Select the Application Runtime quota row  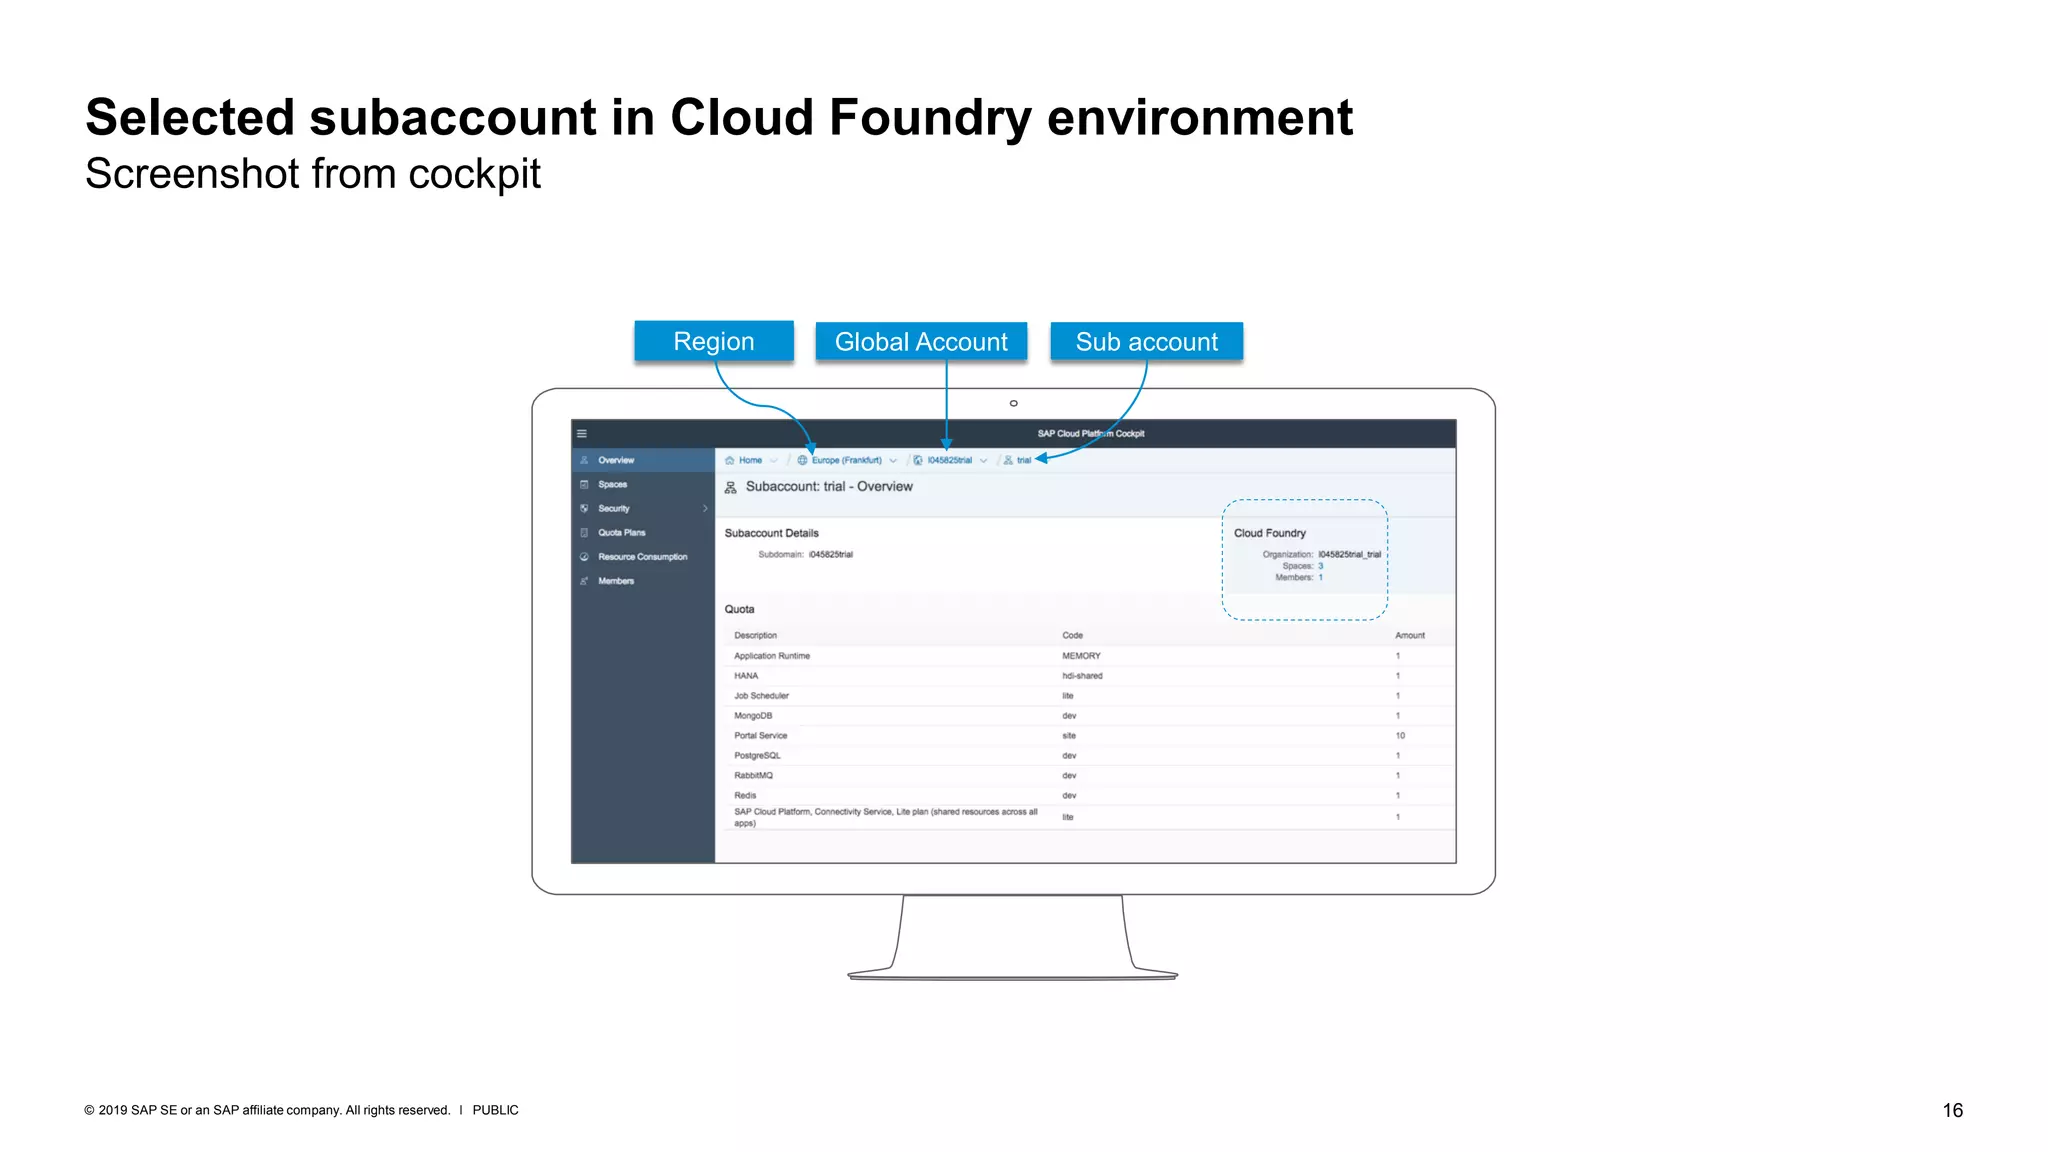[x=1088, y=656]
